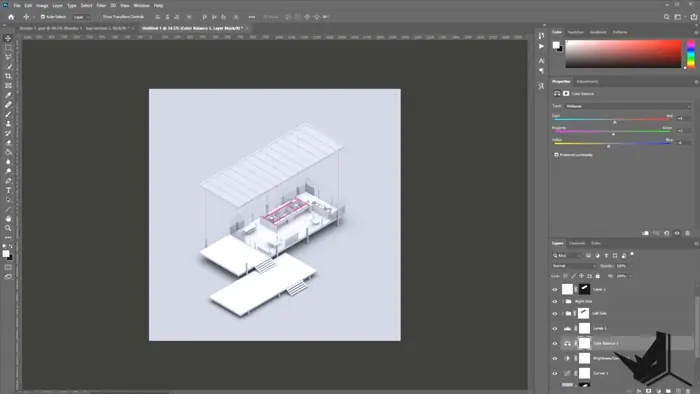Select the Dodge tool

pos(8,171)
